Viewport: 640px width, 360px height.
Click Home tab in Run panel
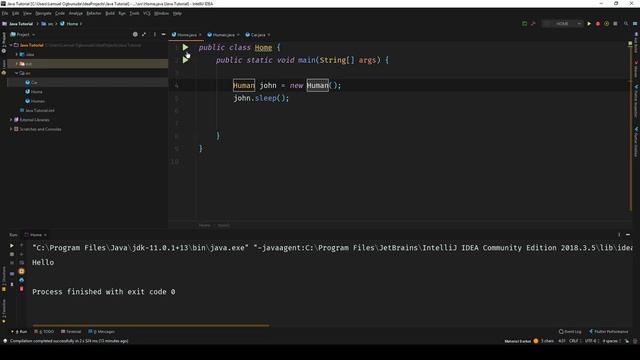coord(36,235)
